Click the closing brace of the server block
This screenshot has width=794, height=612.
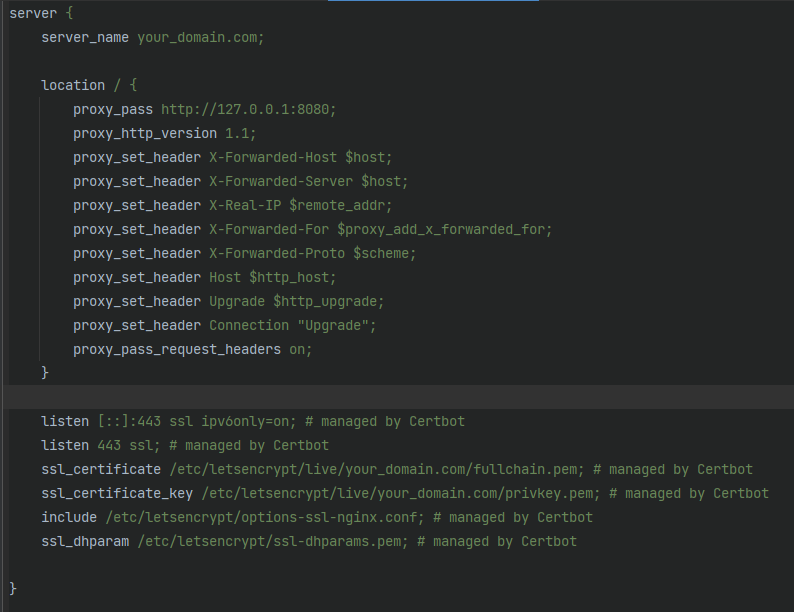pyautogui.click(x=13, y=589)
